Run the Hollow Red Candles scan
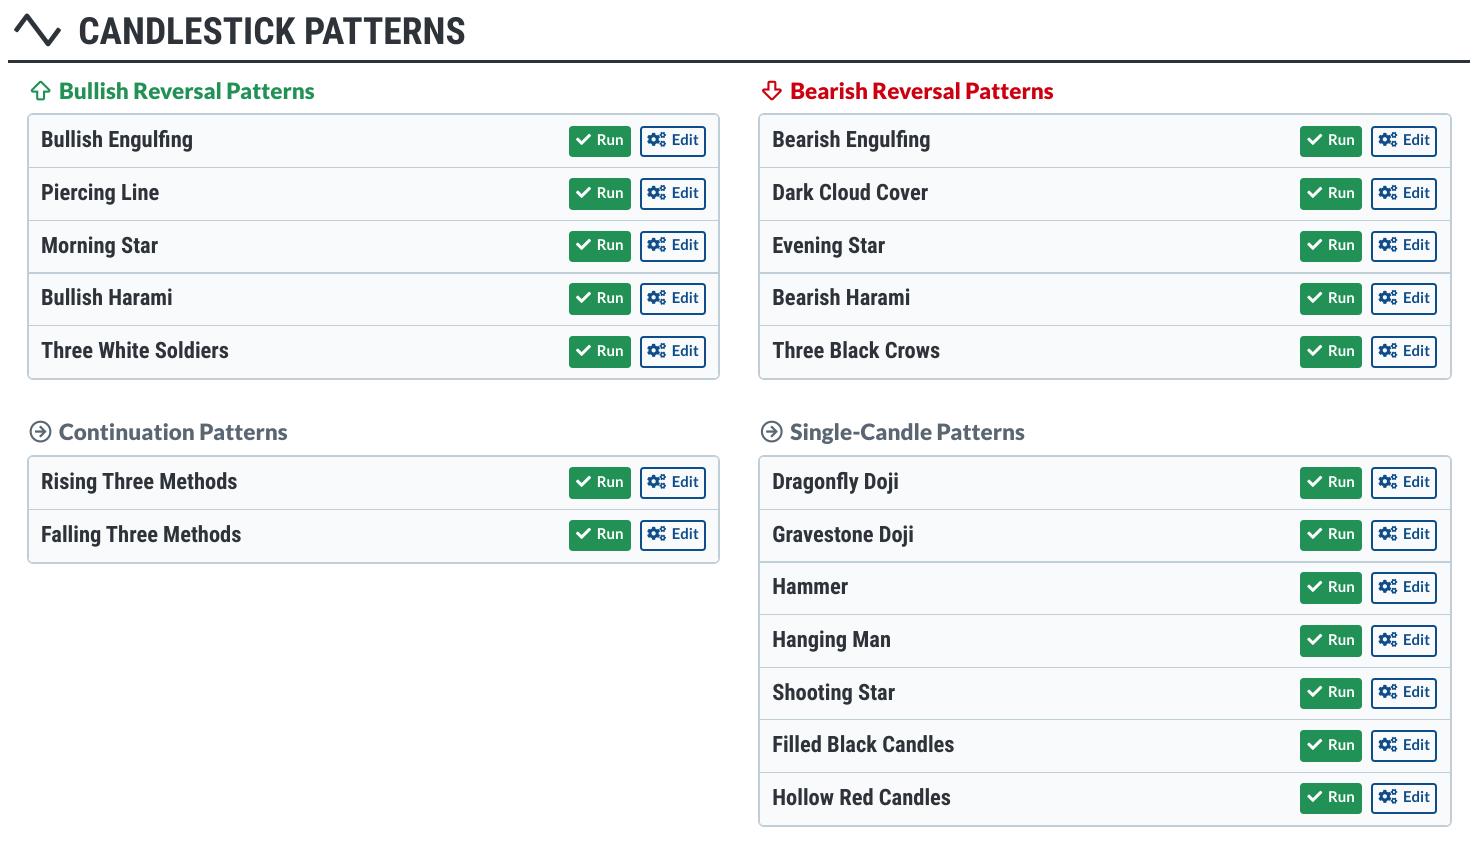The image size is (1479, 845). coord(1330,797)
